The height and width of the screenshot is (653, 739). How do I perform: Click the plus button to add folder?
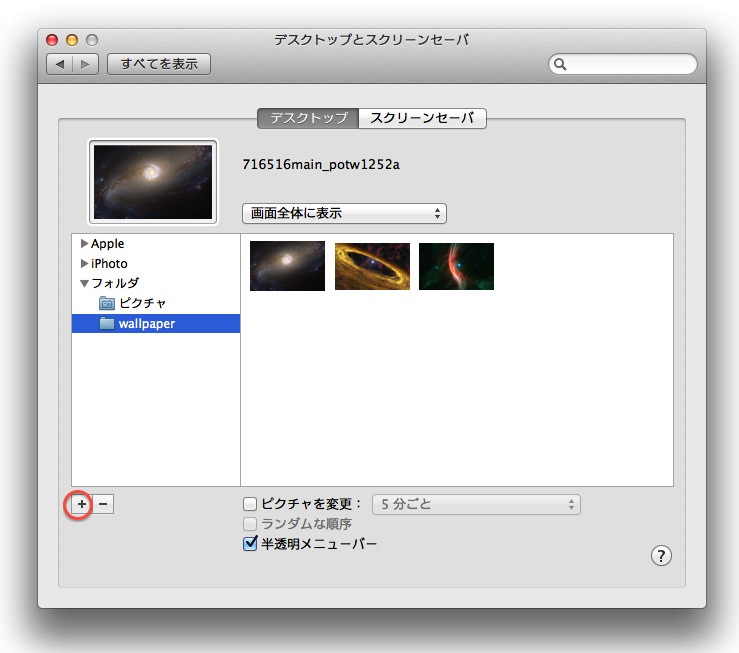tap(82, 505)
